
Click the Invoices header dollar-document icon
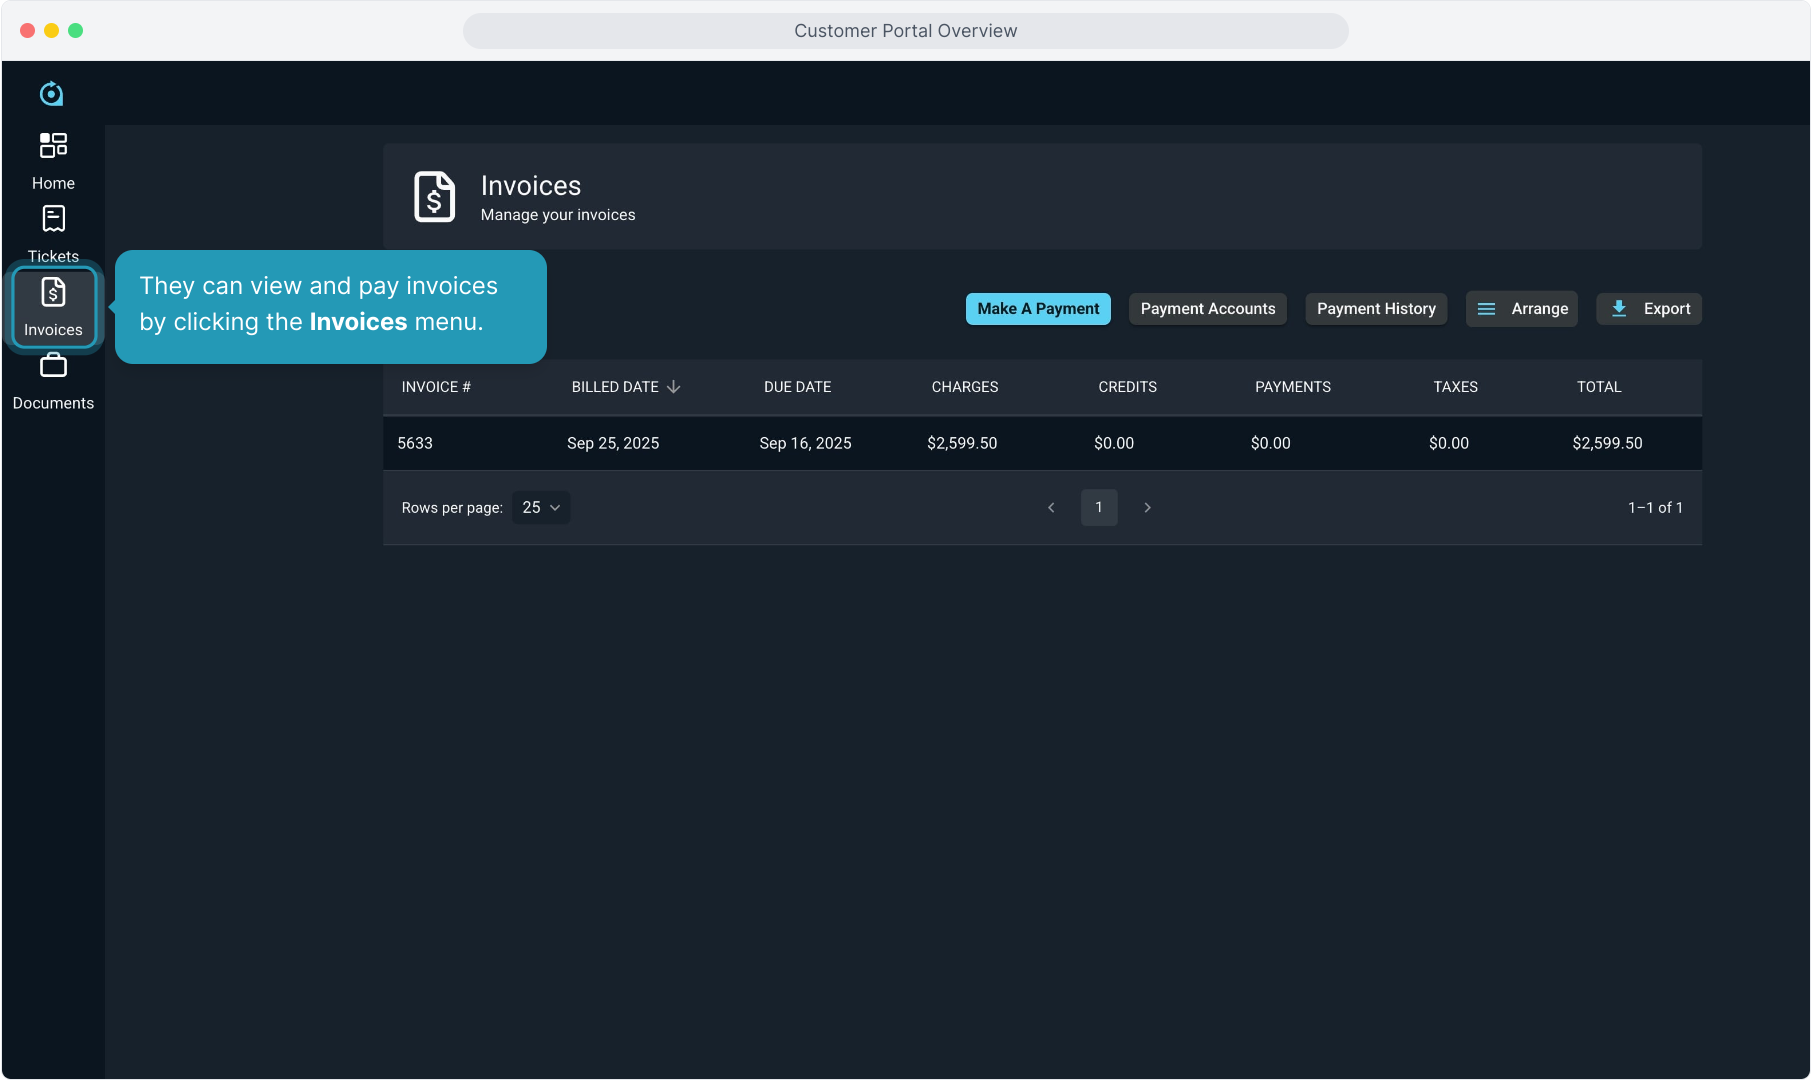tap(434, 196)
